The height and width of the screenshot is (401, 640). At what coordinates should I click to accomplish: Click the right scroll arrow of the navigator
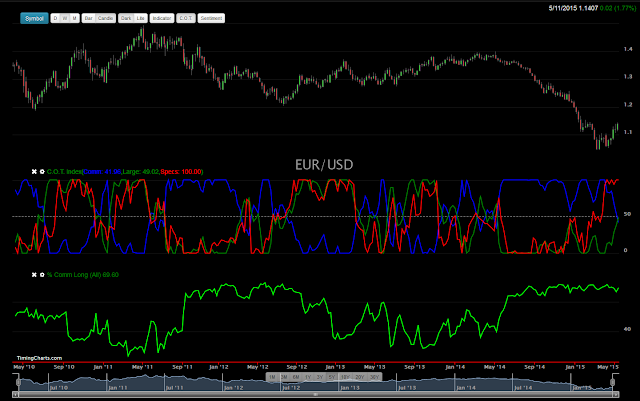tap(616, 394)
